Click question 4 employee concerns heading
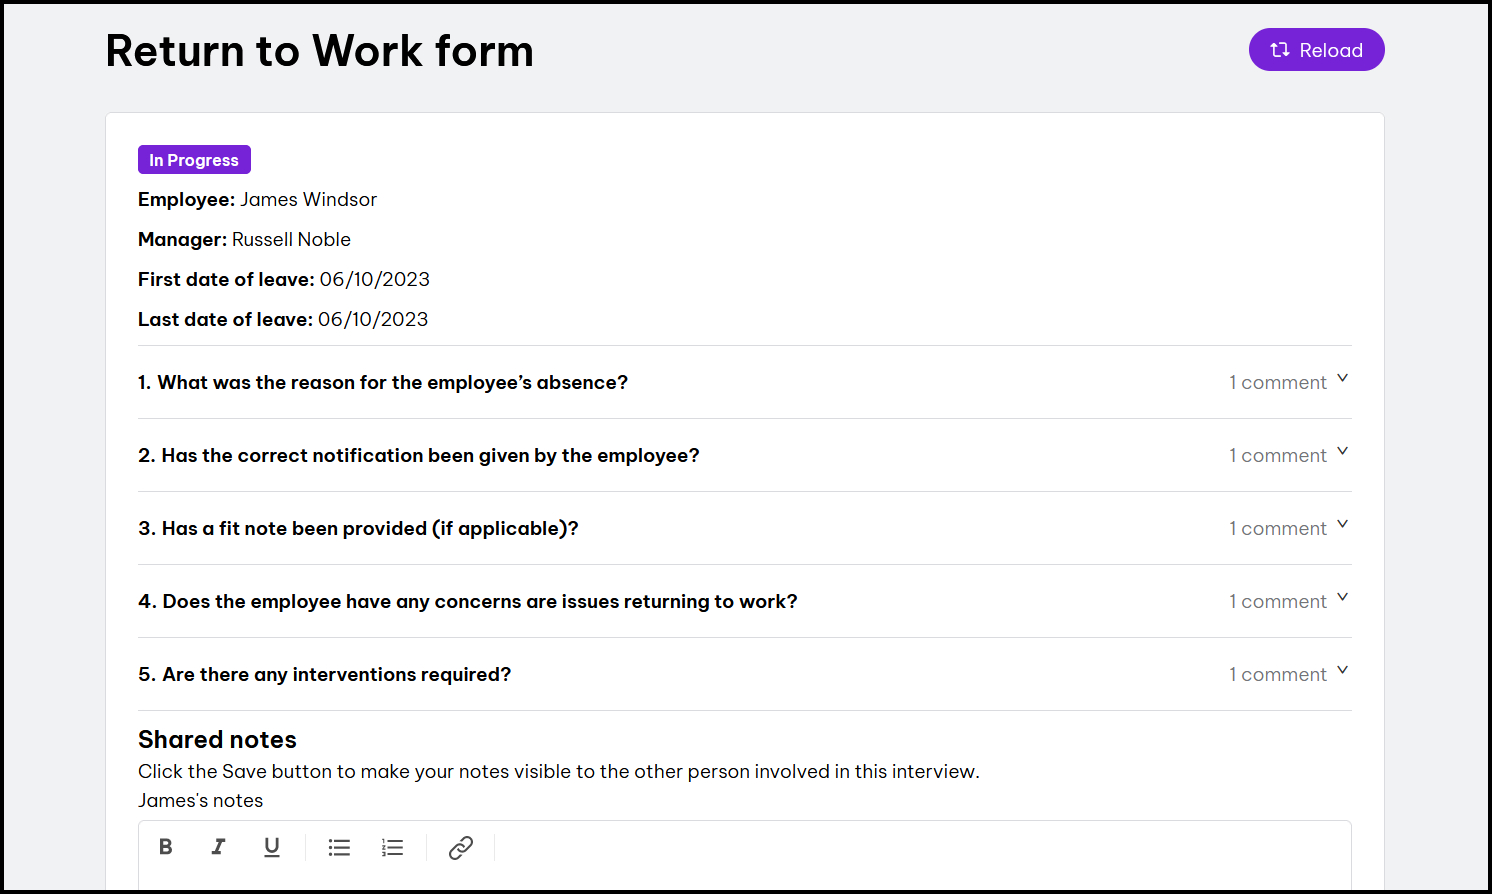Image resolution: width=1492 pixels, height=894 pixels. (467, 601)
